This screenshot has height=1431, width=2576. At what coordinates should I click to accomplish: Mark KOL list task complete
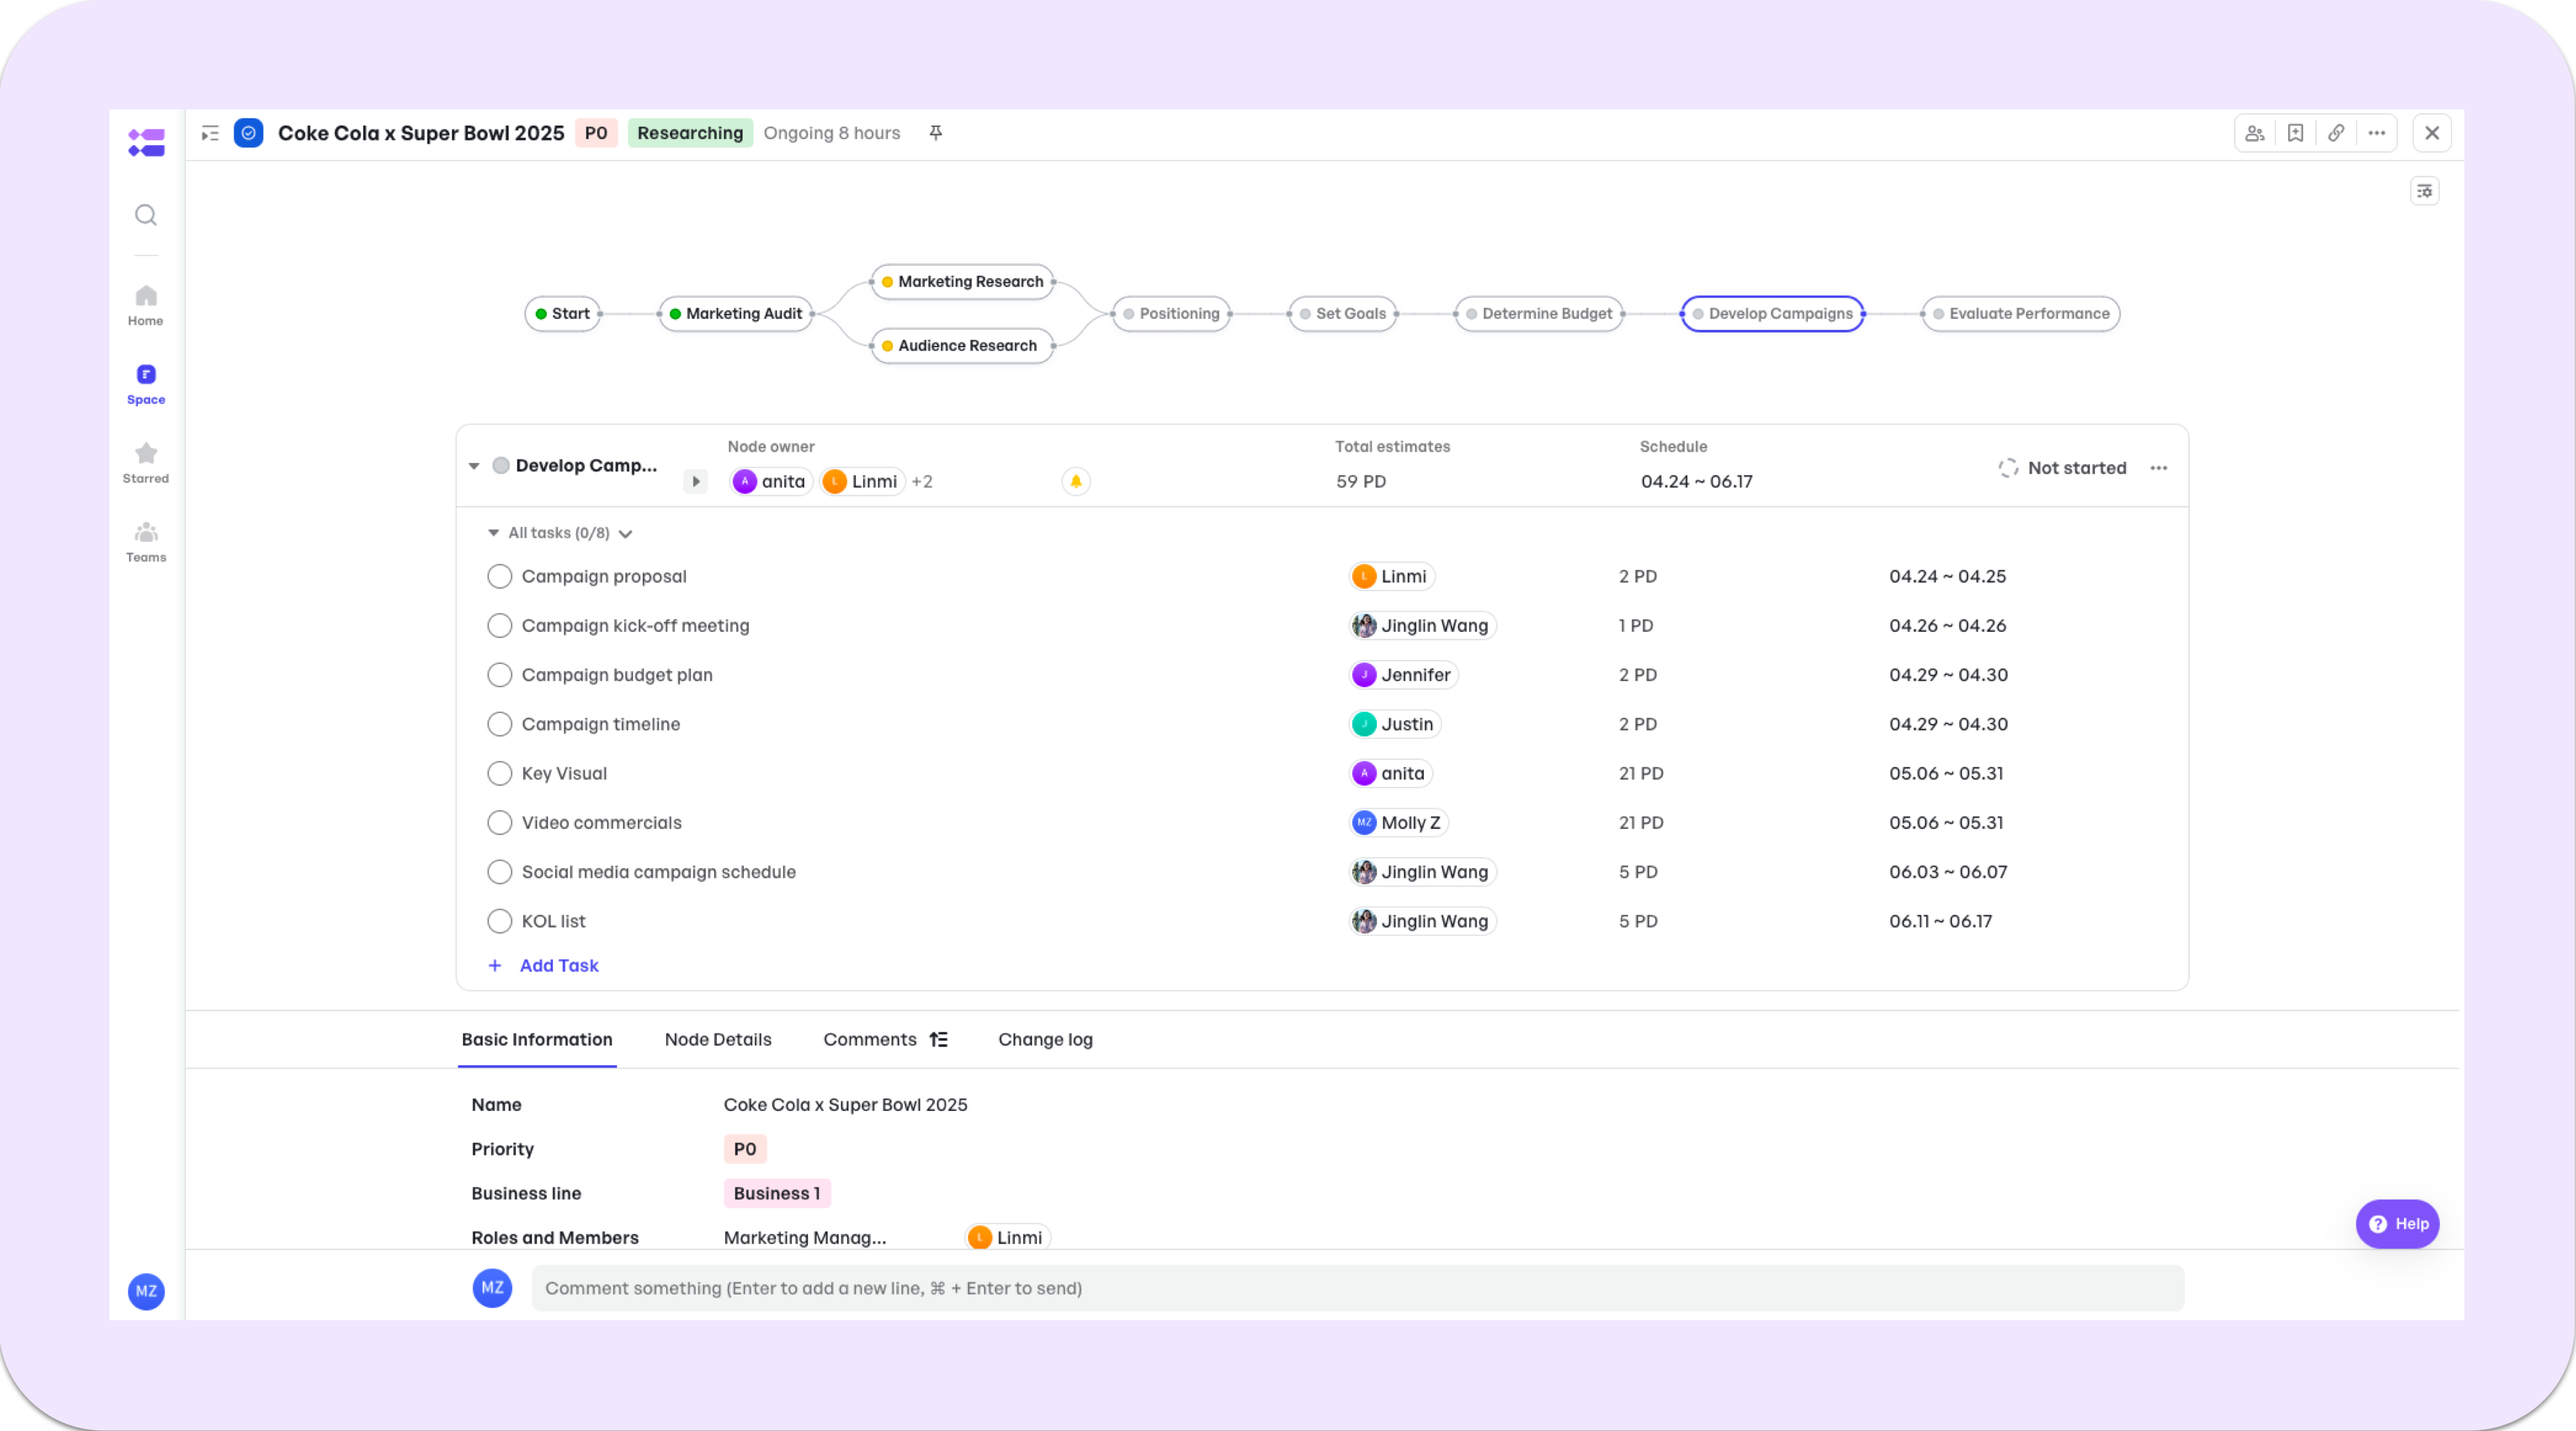point(499,921)
